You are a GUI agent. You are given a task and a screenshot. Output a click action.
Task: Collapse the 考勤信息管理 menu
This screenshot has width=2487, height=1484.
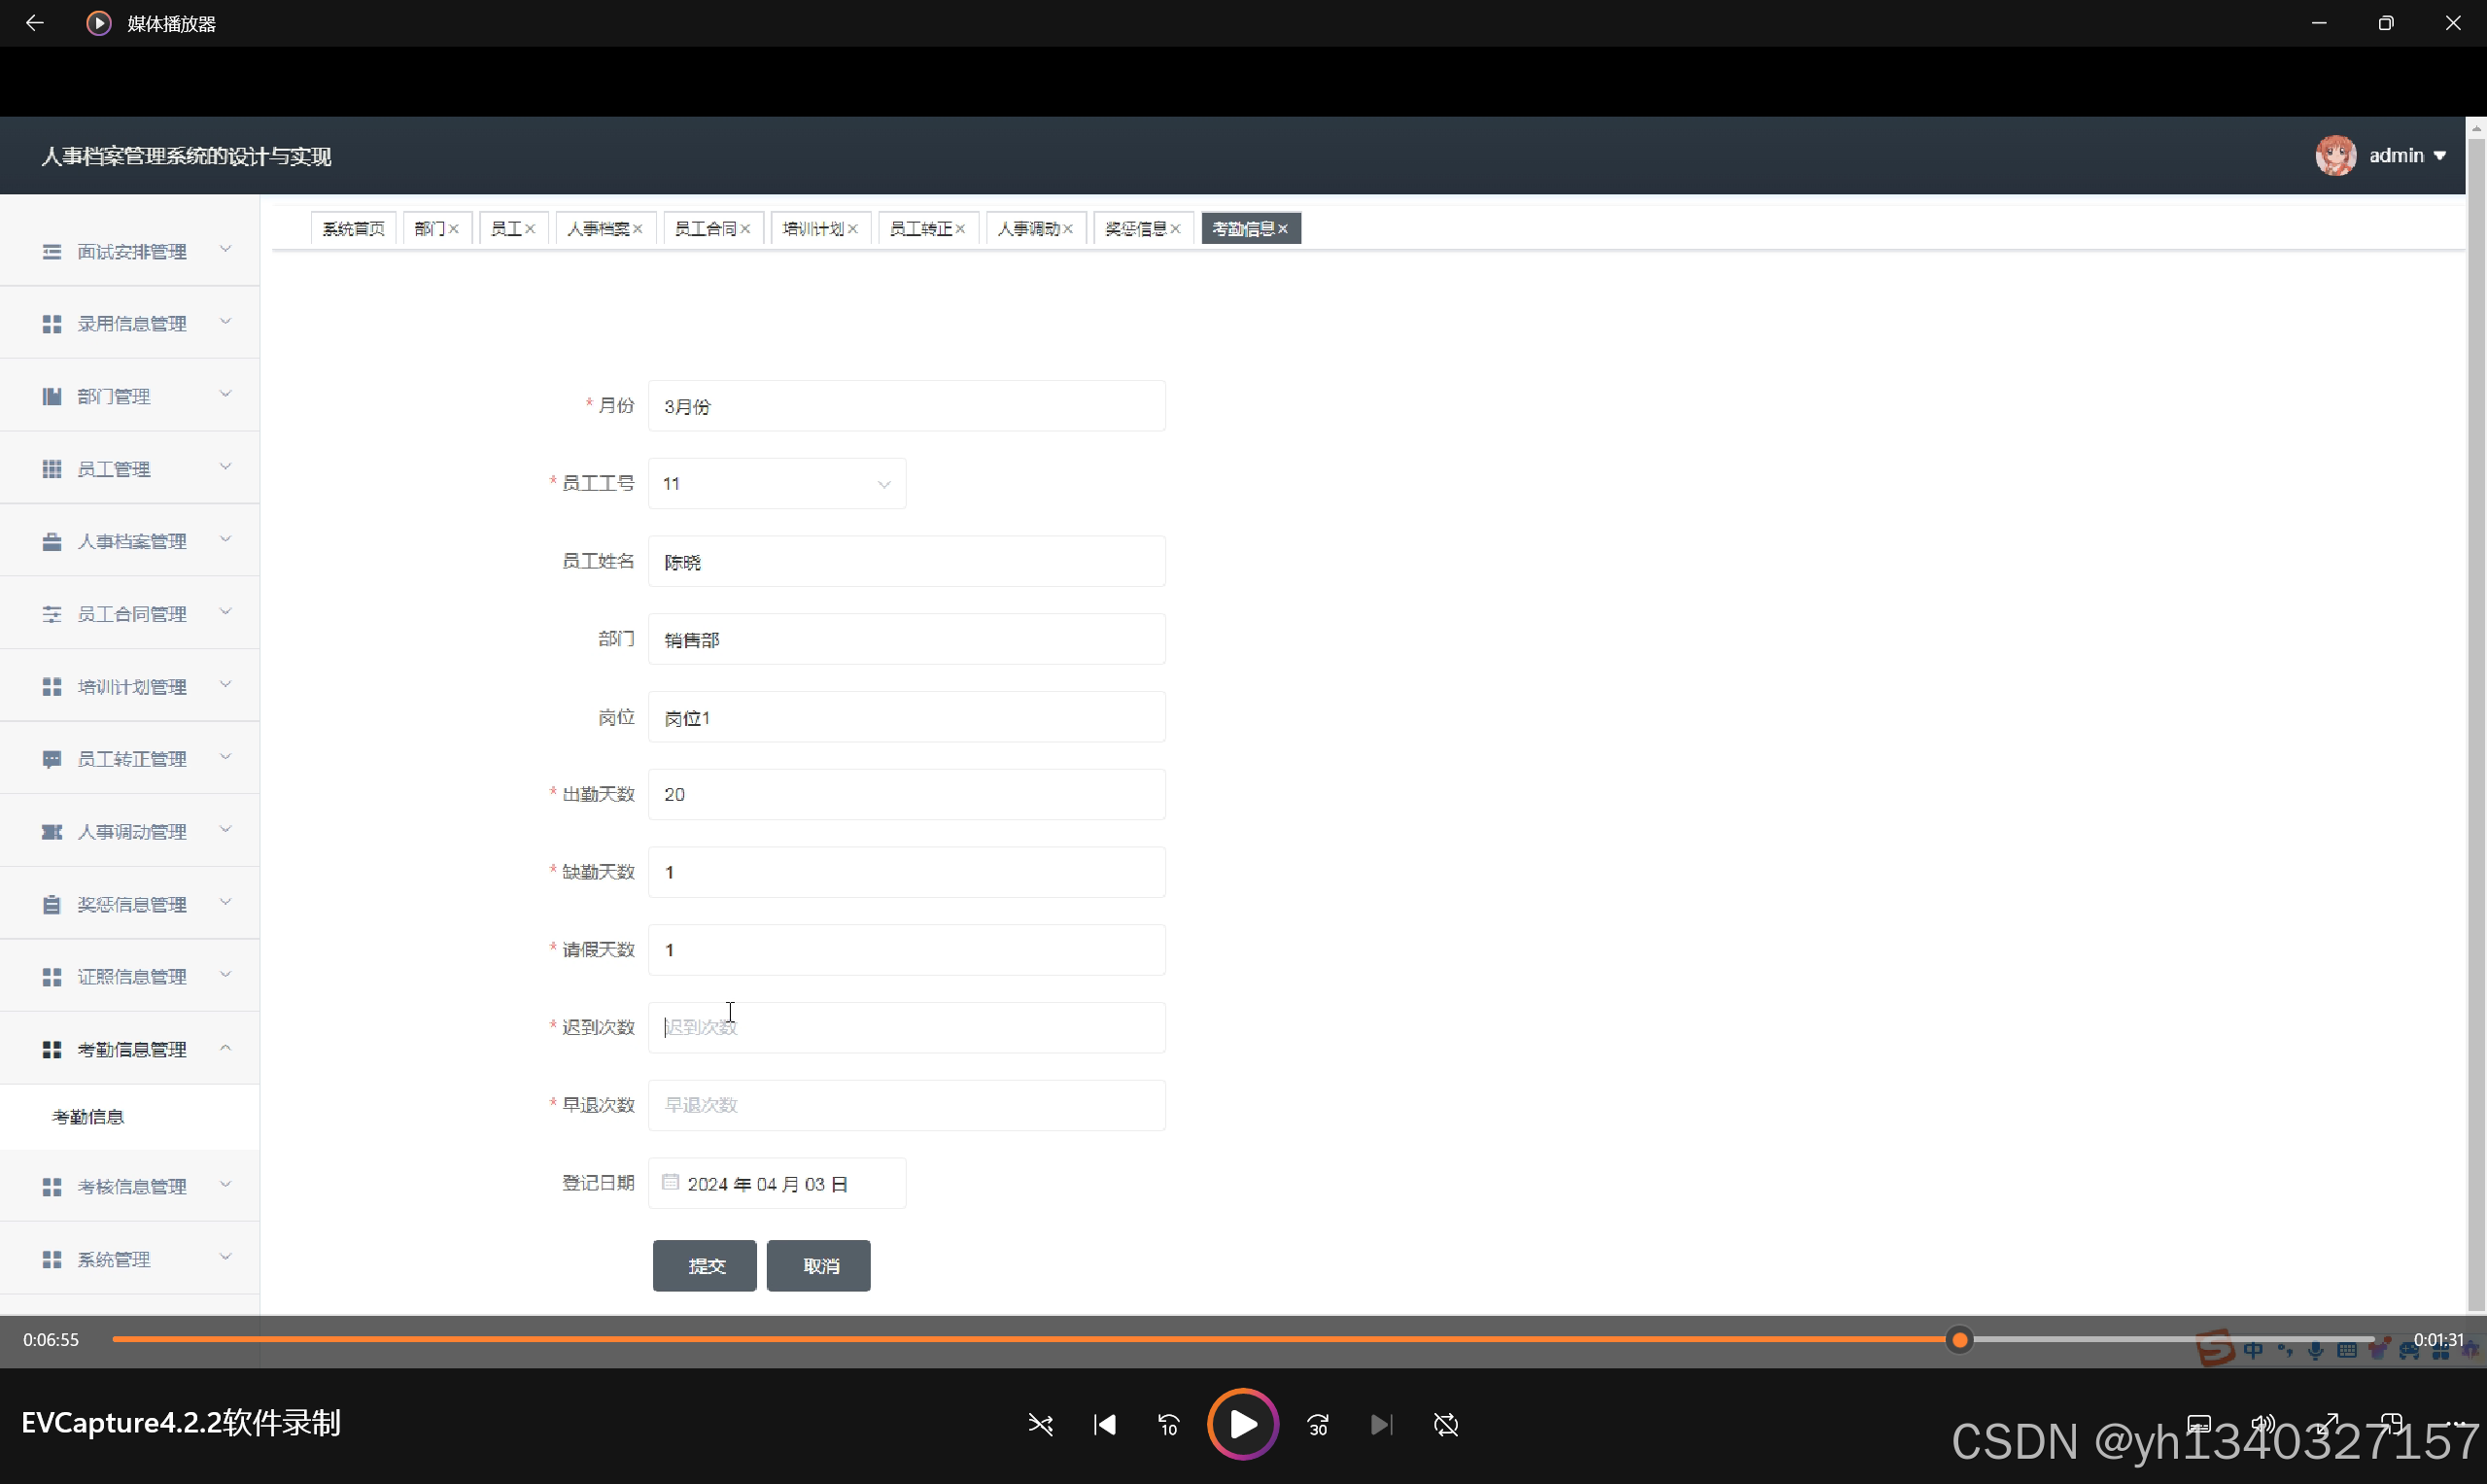click(130, 1049)
